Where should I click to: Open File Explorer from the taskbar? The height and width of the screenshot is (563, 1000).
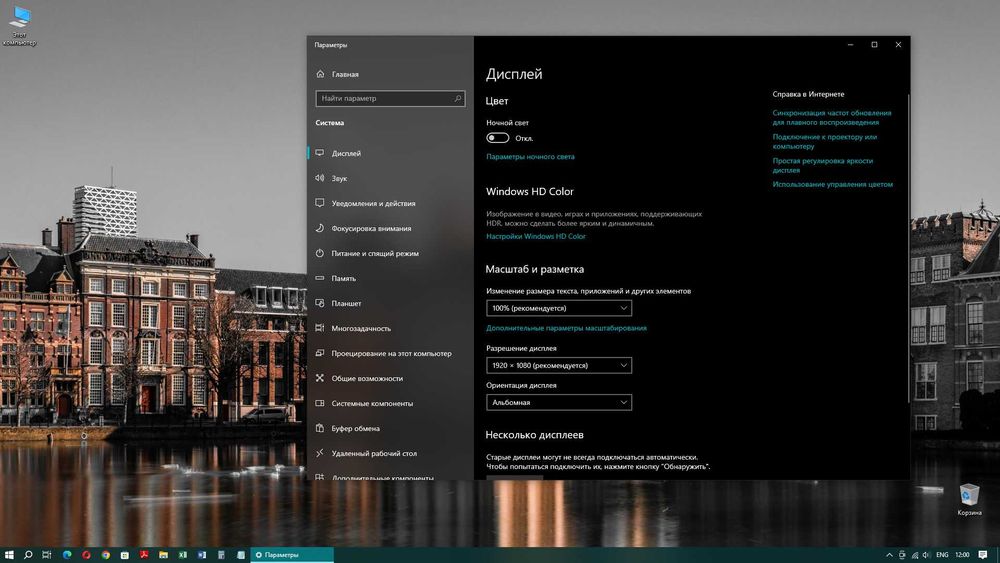coord(163,555)
